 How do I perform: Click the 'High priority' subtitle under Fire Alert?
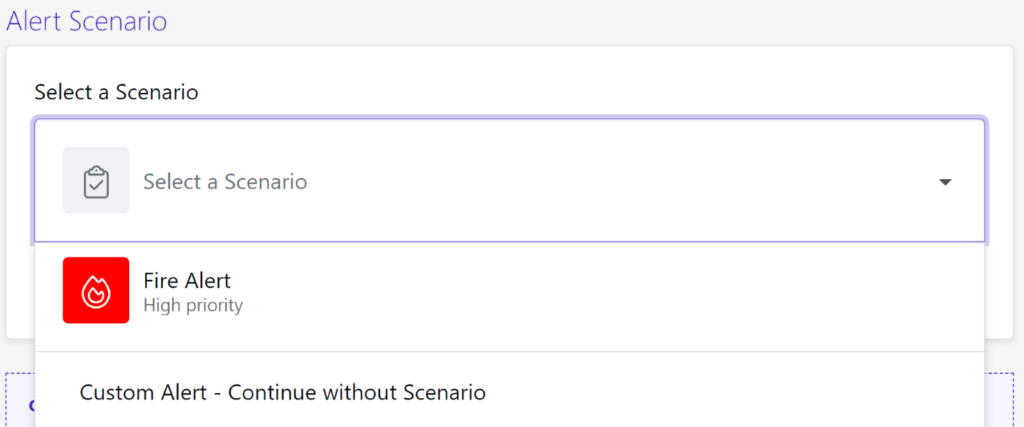click(x=193, y=305)
